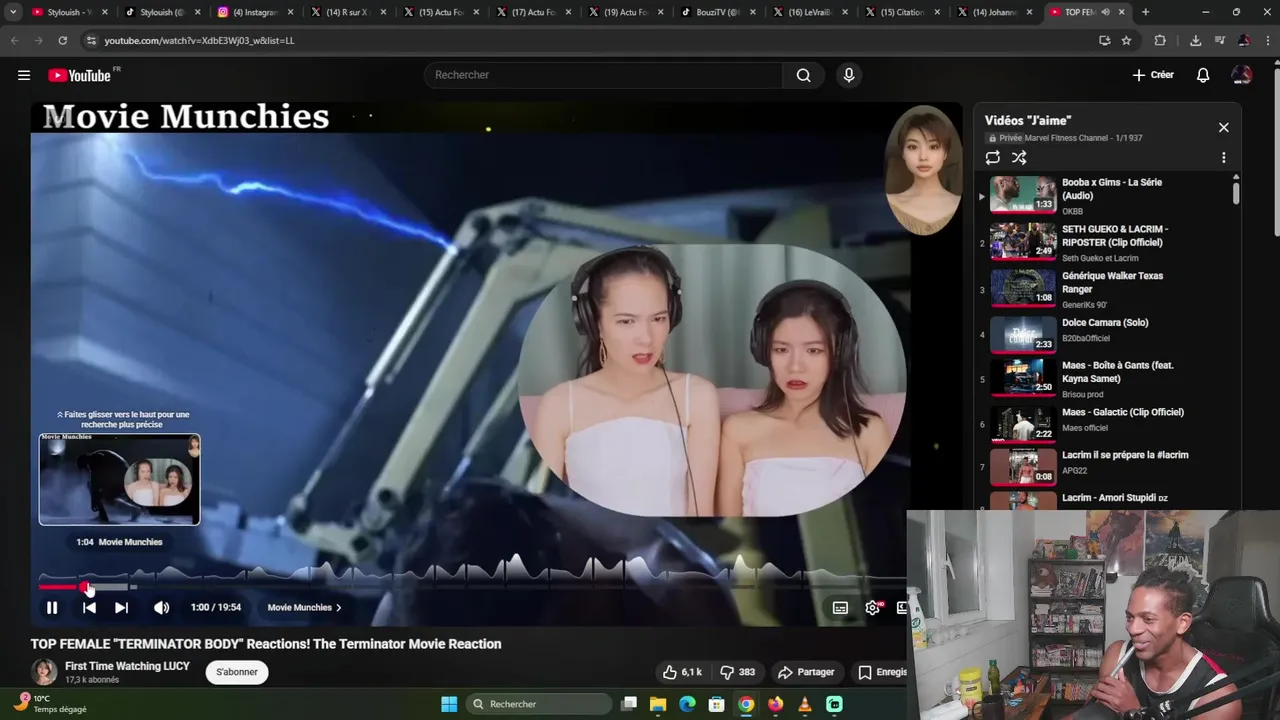
Task: Dislike the video showing 383
Action: click(x=738, y=672)
